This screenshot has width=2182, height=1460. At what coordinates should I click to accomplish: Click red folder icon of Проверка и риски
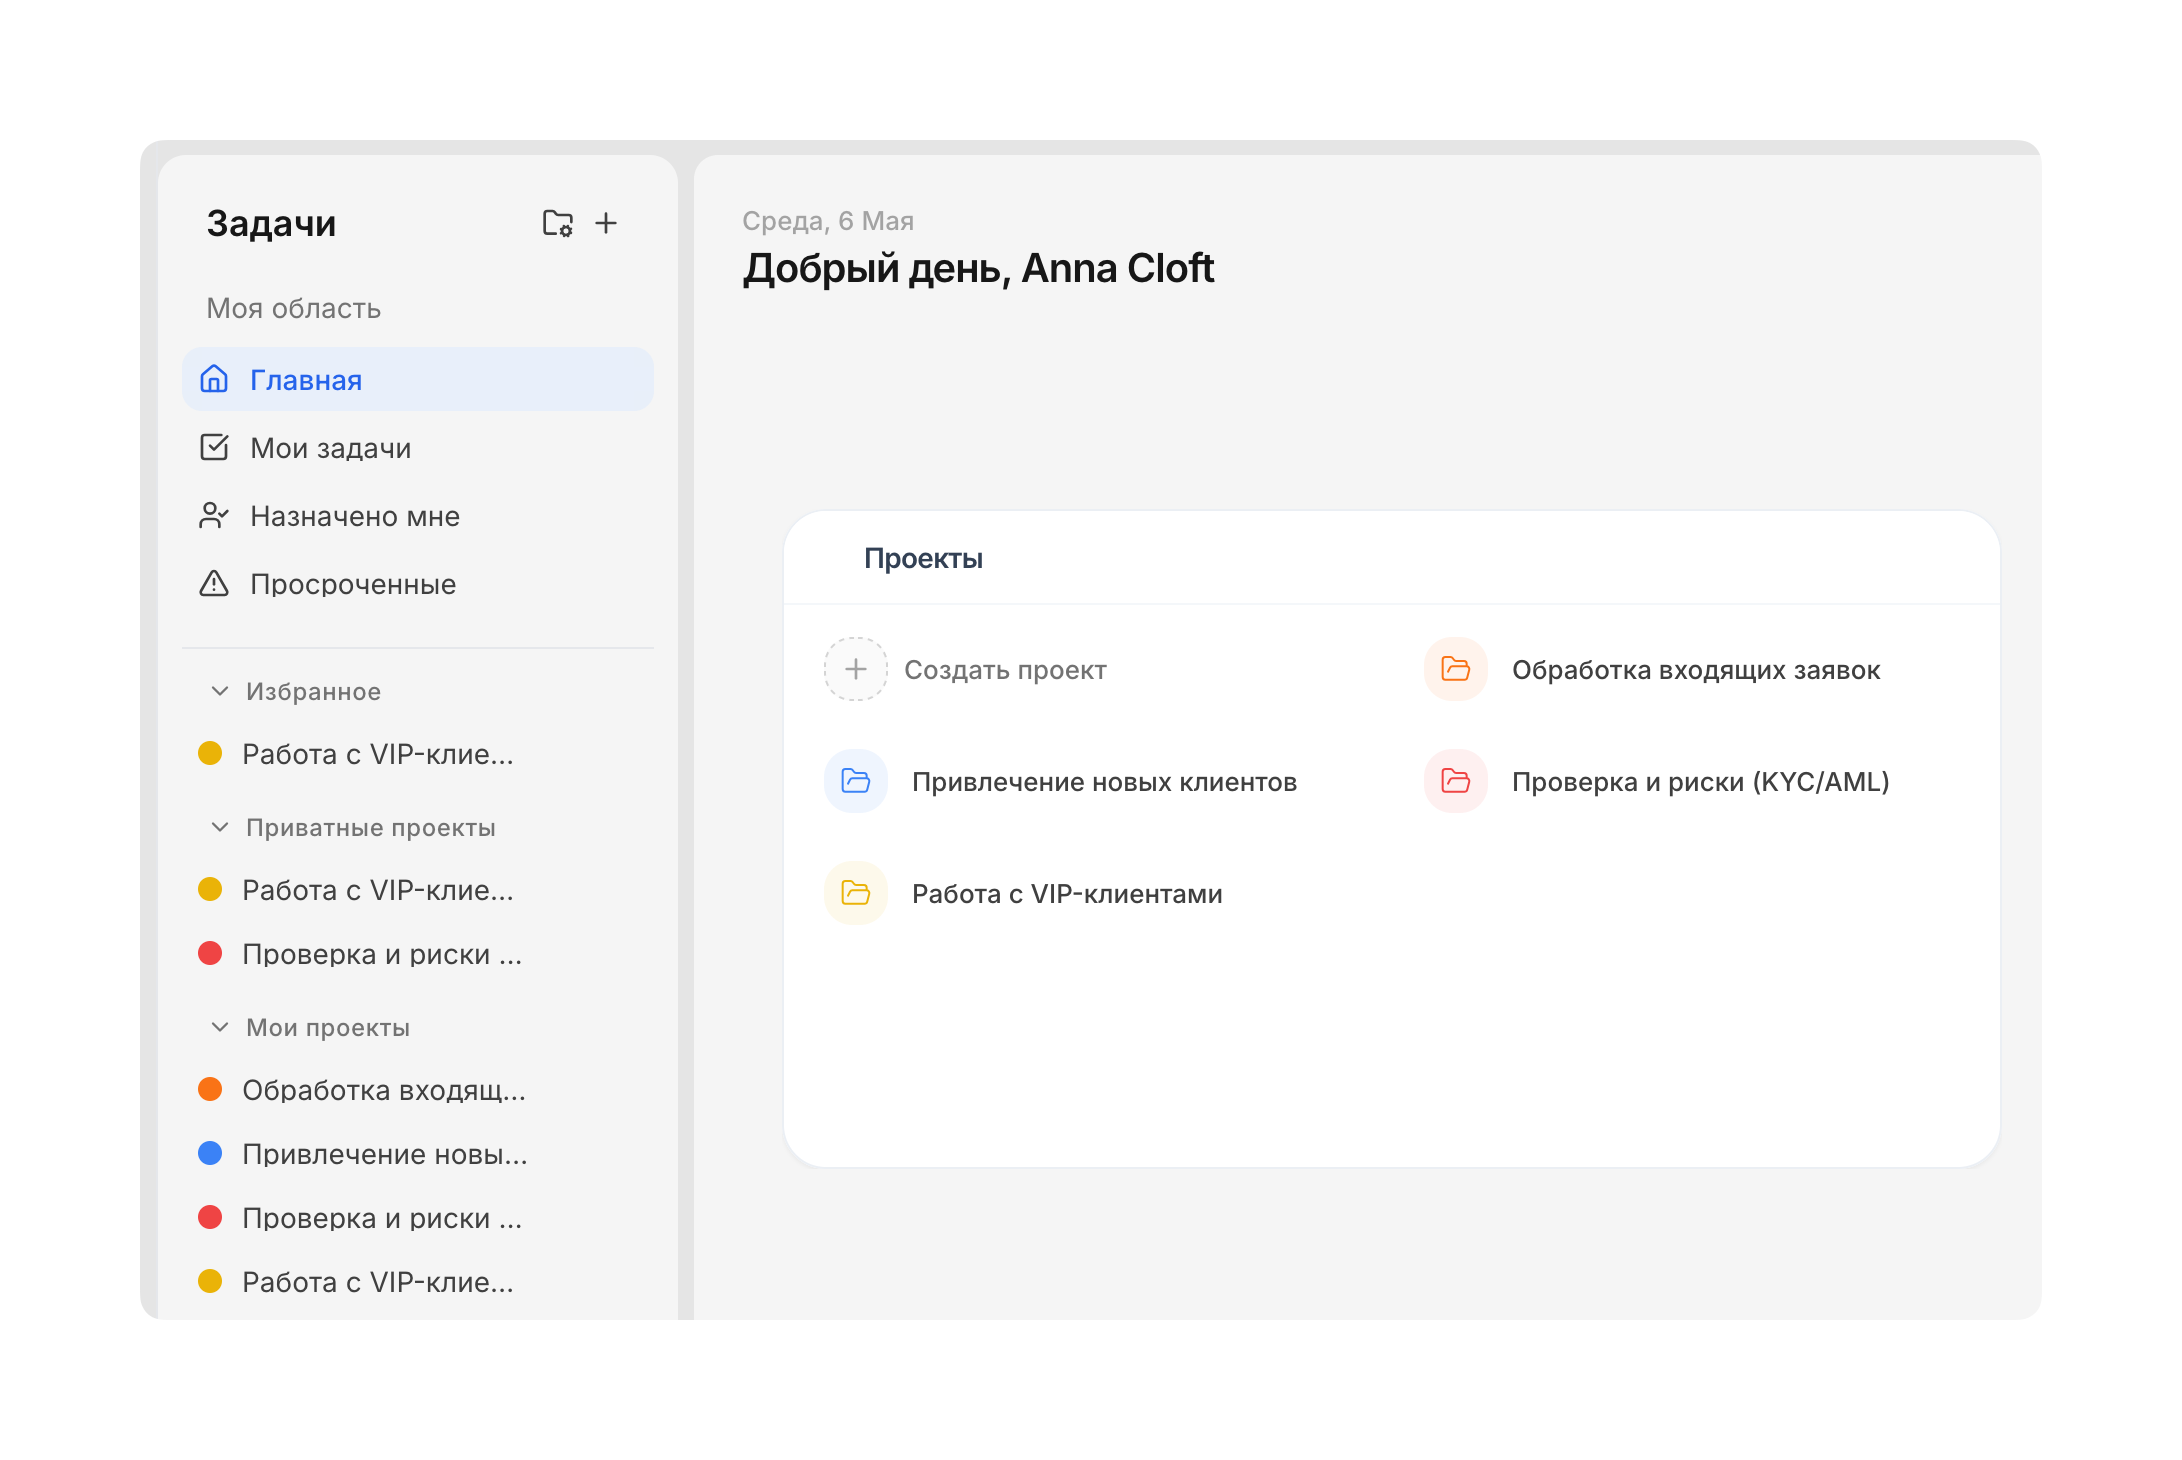pos(1456,781)
